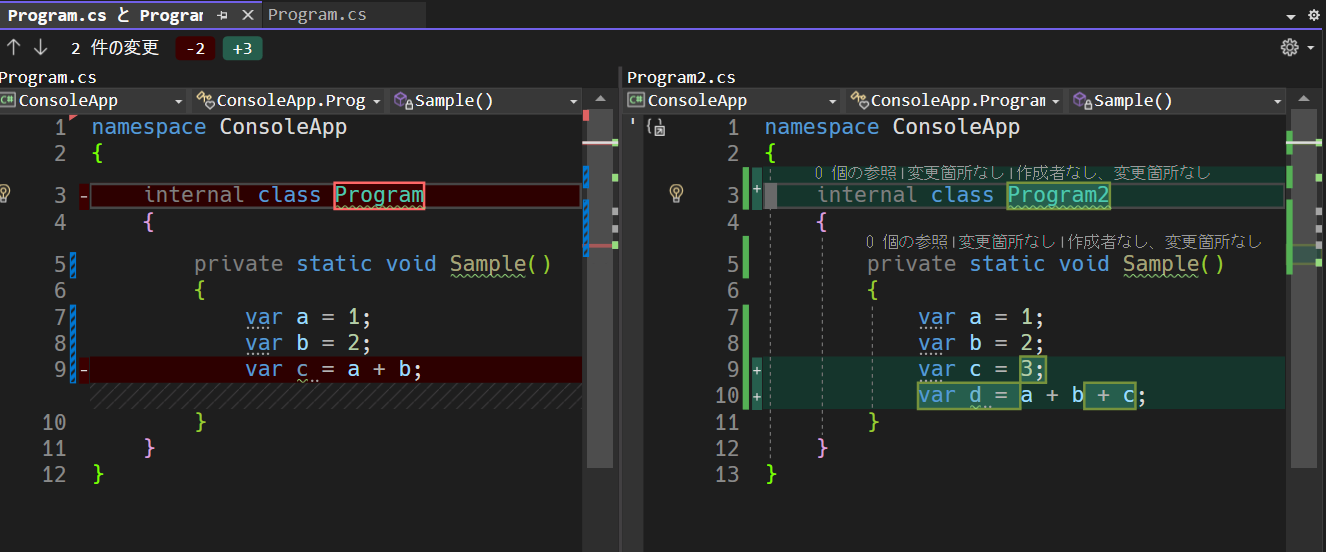The image size is (1326, 552).
Task: Expand the diff settings gear dropdown arrow
Action: tap(1311, 48)
